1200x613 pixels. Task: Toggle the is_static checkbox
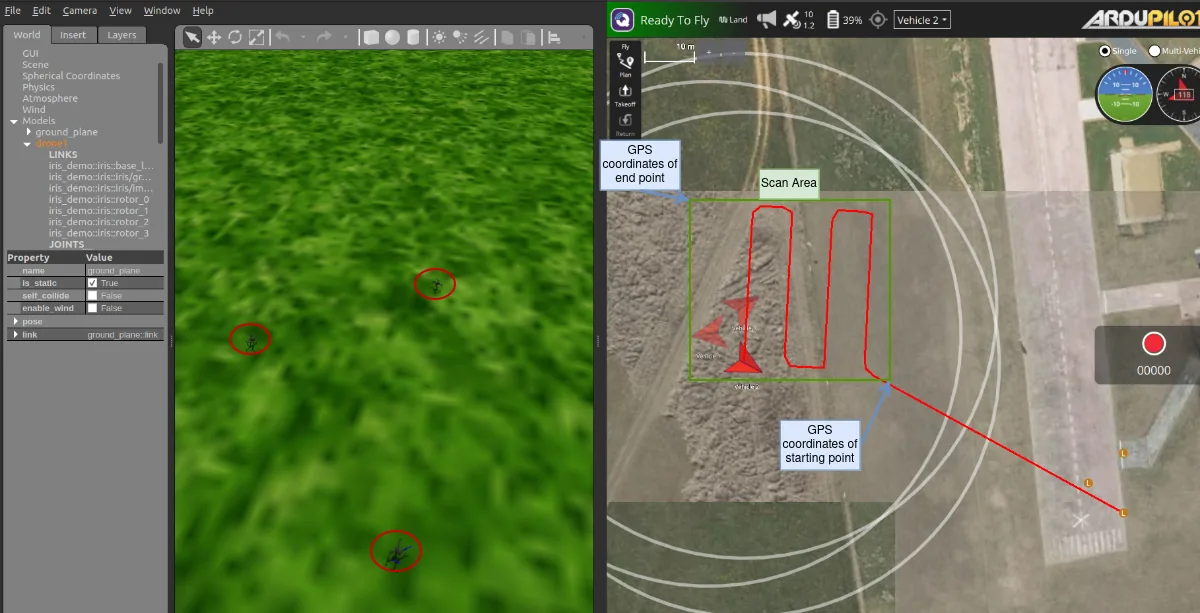coord(92,283)
